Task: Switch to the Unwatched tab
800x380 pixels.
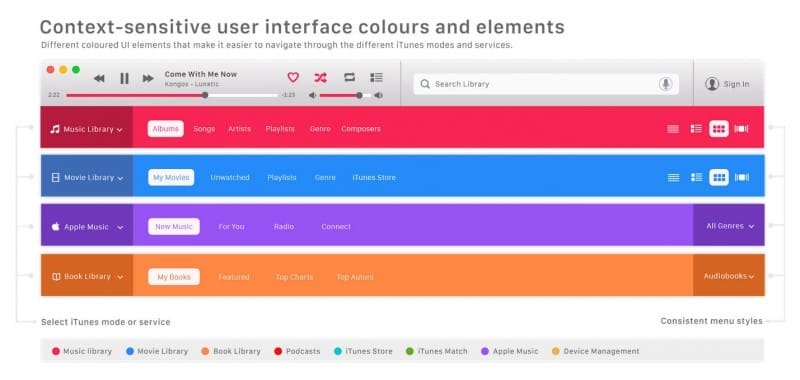Action: click(230, 178)
